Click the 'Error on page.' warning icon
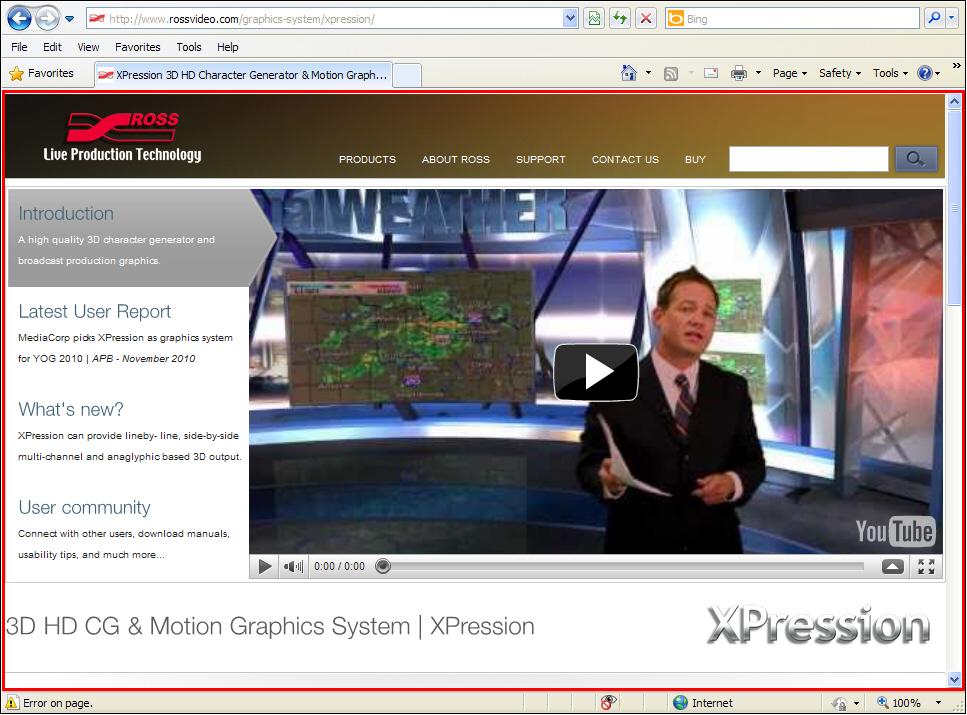 tap(11, 703)
